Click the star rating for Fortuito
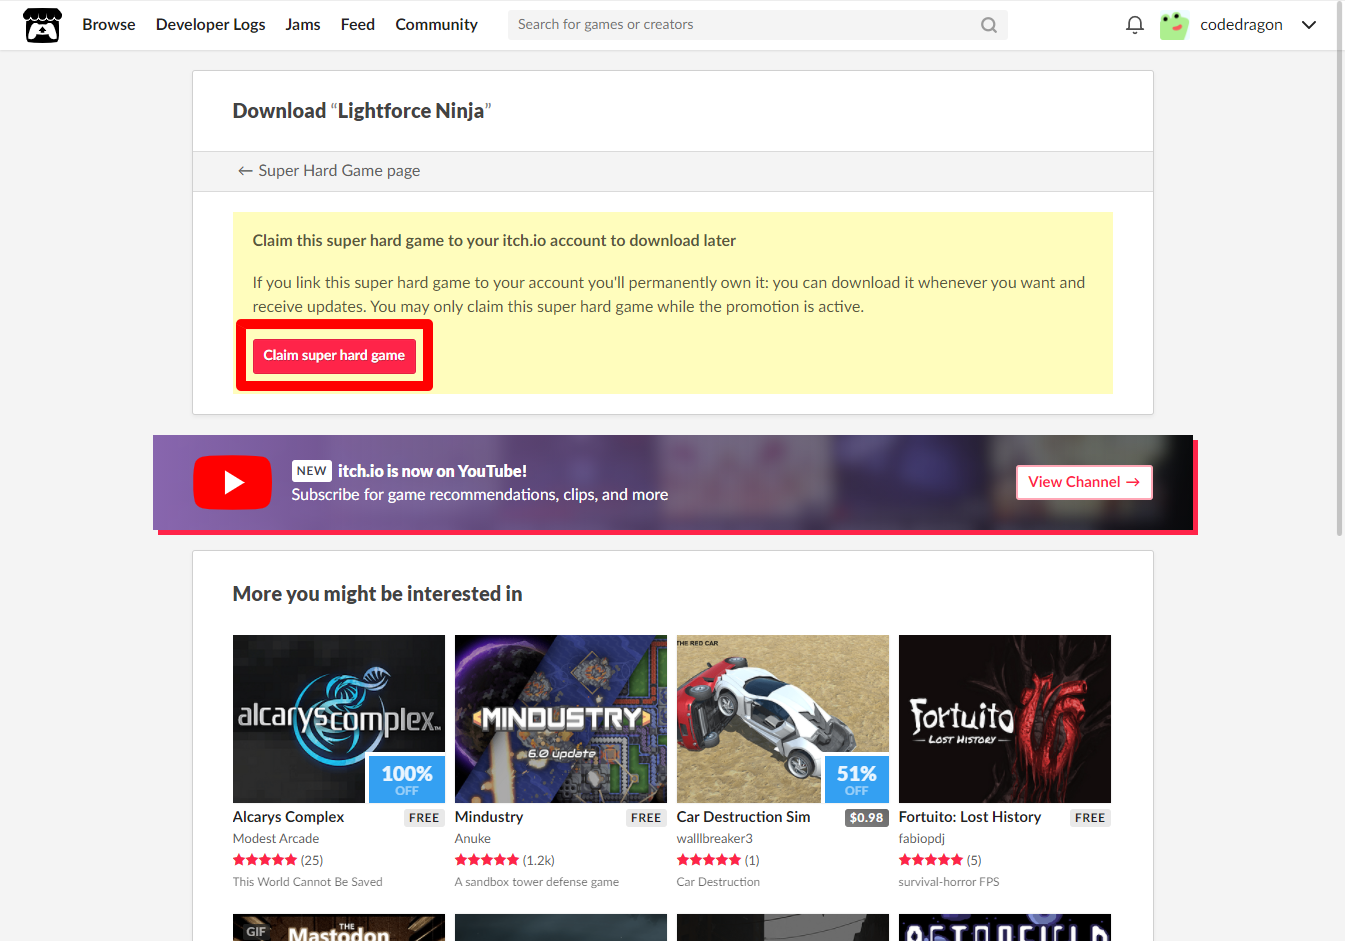Viewport: 1345px width, 941px height. (931, 860)
